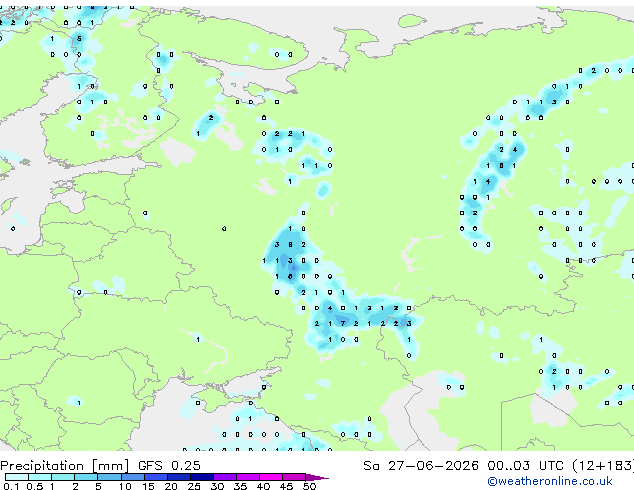Click the '(12+183)' forecast run label
Viewport: 634px width, 490px height.
(x=603, y=466)
